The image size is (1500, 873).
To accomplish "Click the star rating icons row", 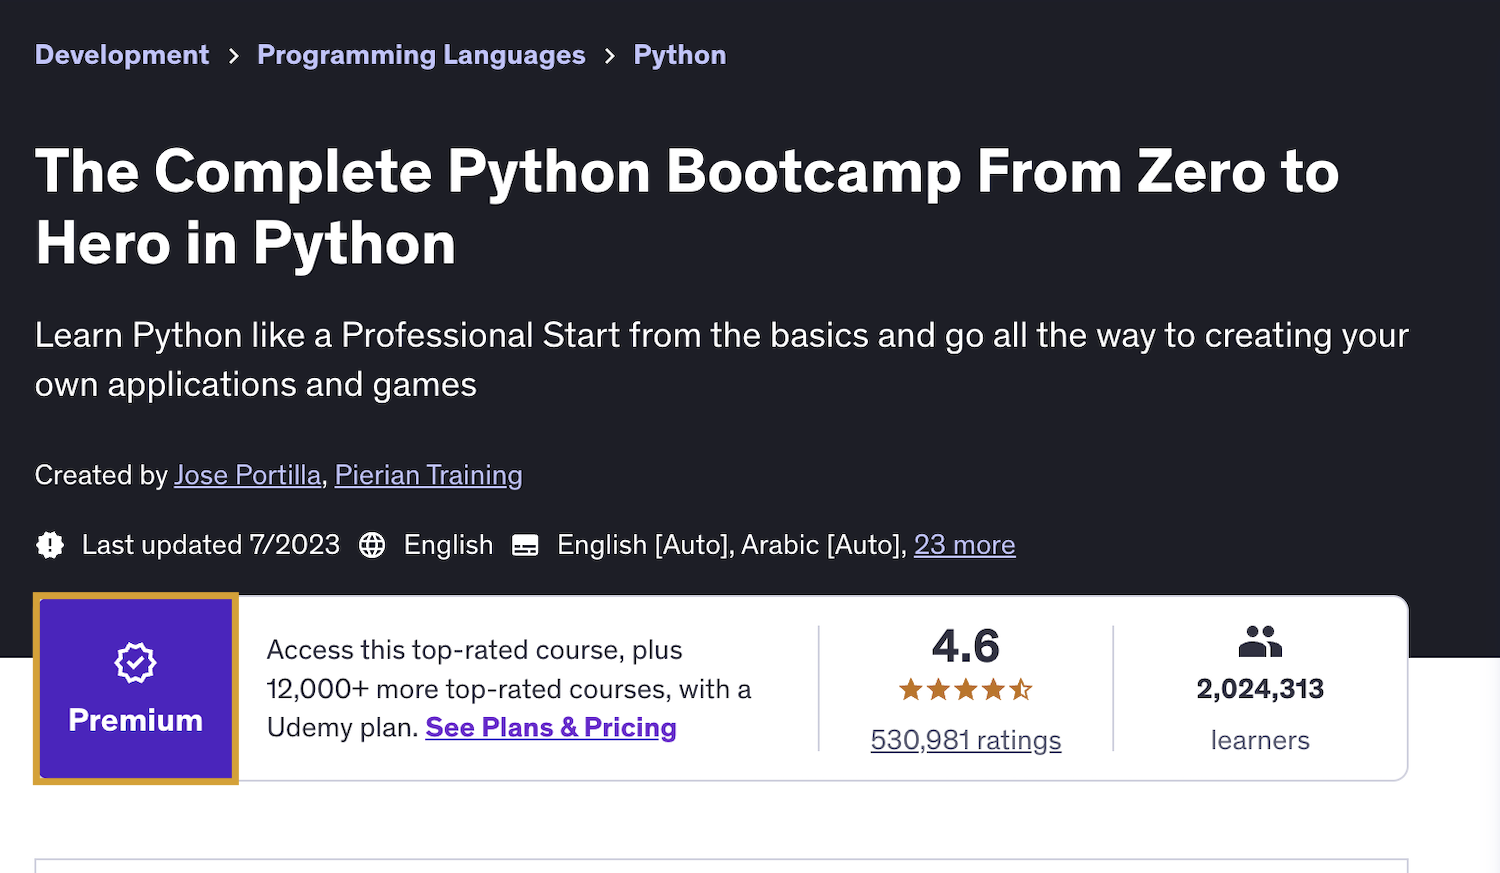I will 965,689.
